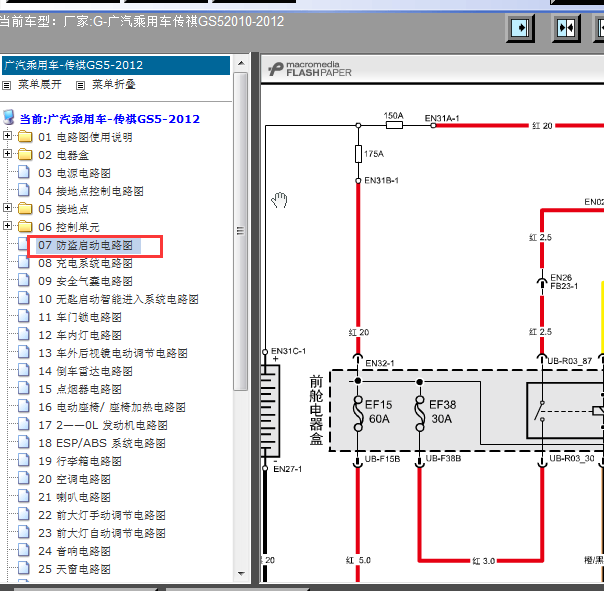Viewport: 604px width, 591px height.
Task: Click folder icon of 05 接地点
Action: (25, 208)
